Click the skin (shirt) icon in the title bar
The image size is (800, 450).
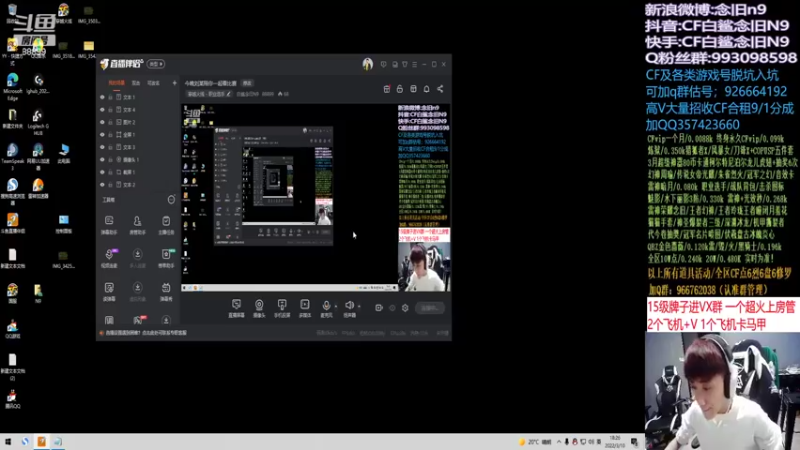click(x=405, y=64)
